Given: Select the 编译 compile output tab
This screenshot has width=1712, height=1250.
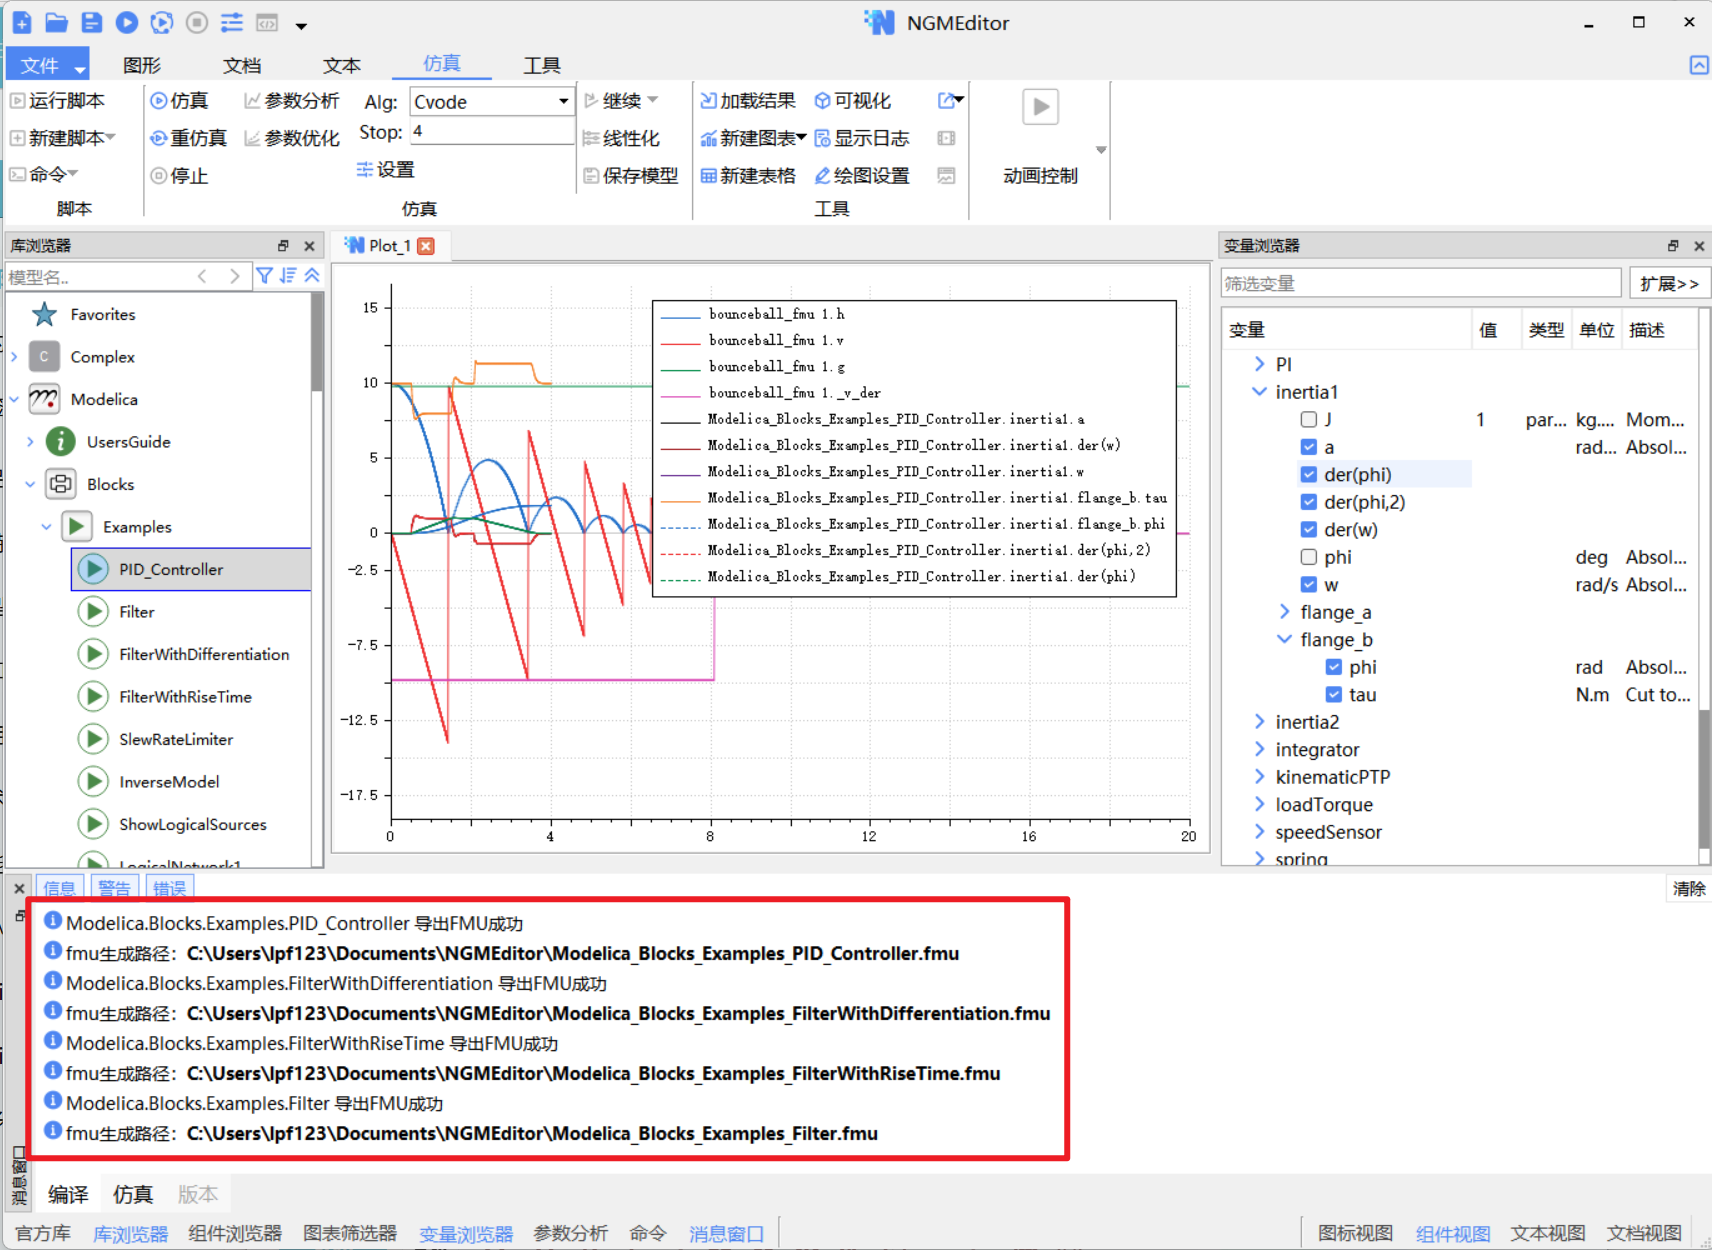Looking at the screenshot, I should pyautogui.click(x=68, y=1194).
